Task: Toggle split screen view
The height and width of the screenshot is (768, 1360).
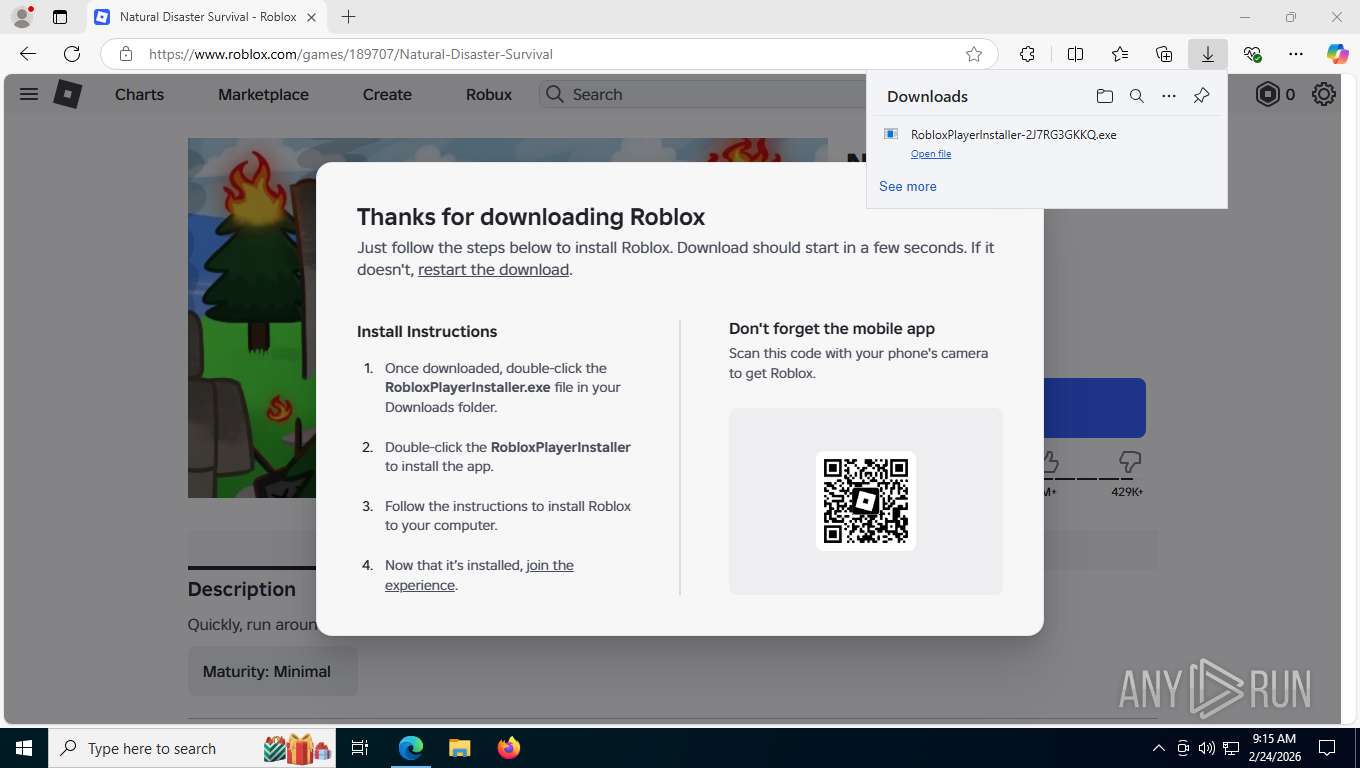Action: 1076,54
